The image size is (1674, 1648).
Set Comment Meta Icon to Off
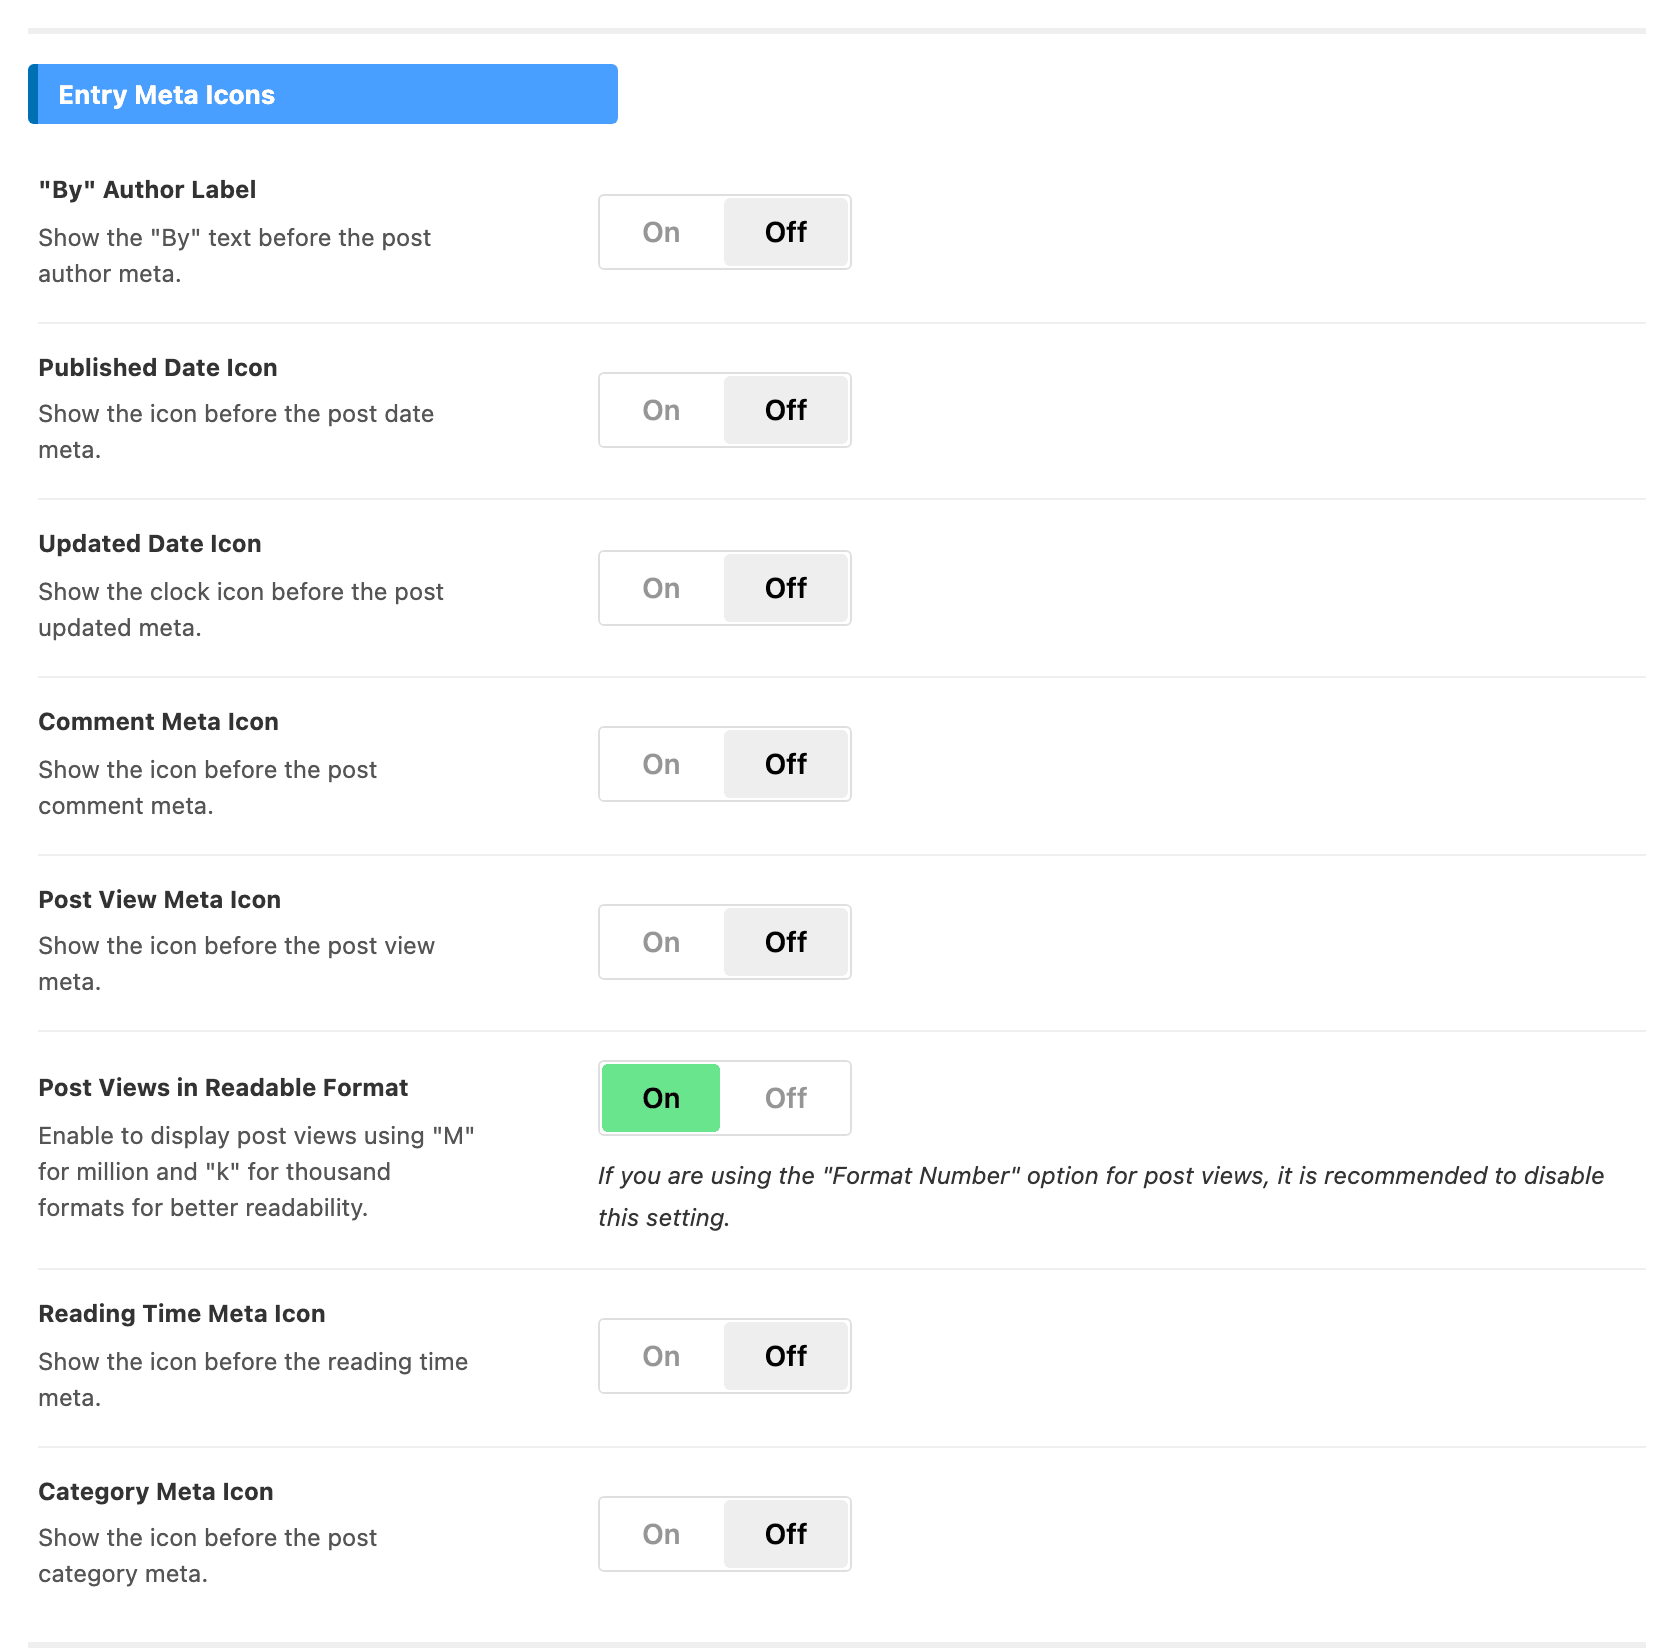pyautogui.click(x=786, y=764)
